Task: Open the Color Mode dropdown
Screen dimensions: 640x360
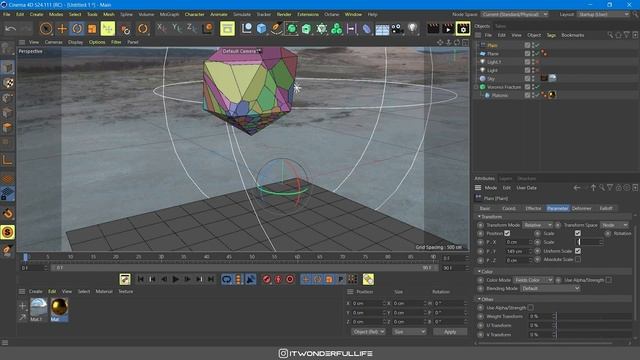Action: click(533, 280)
